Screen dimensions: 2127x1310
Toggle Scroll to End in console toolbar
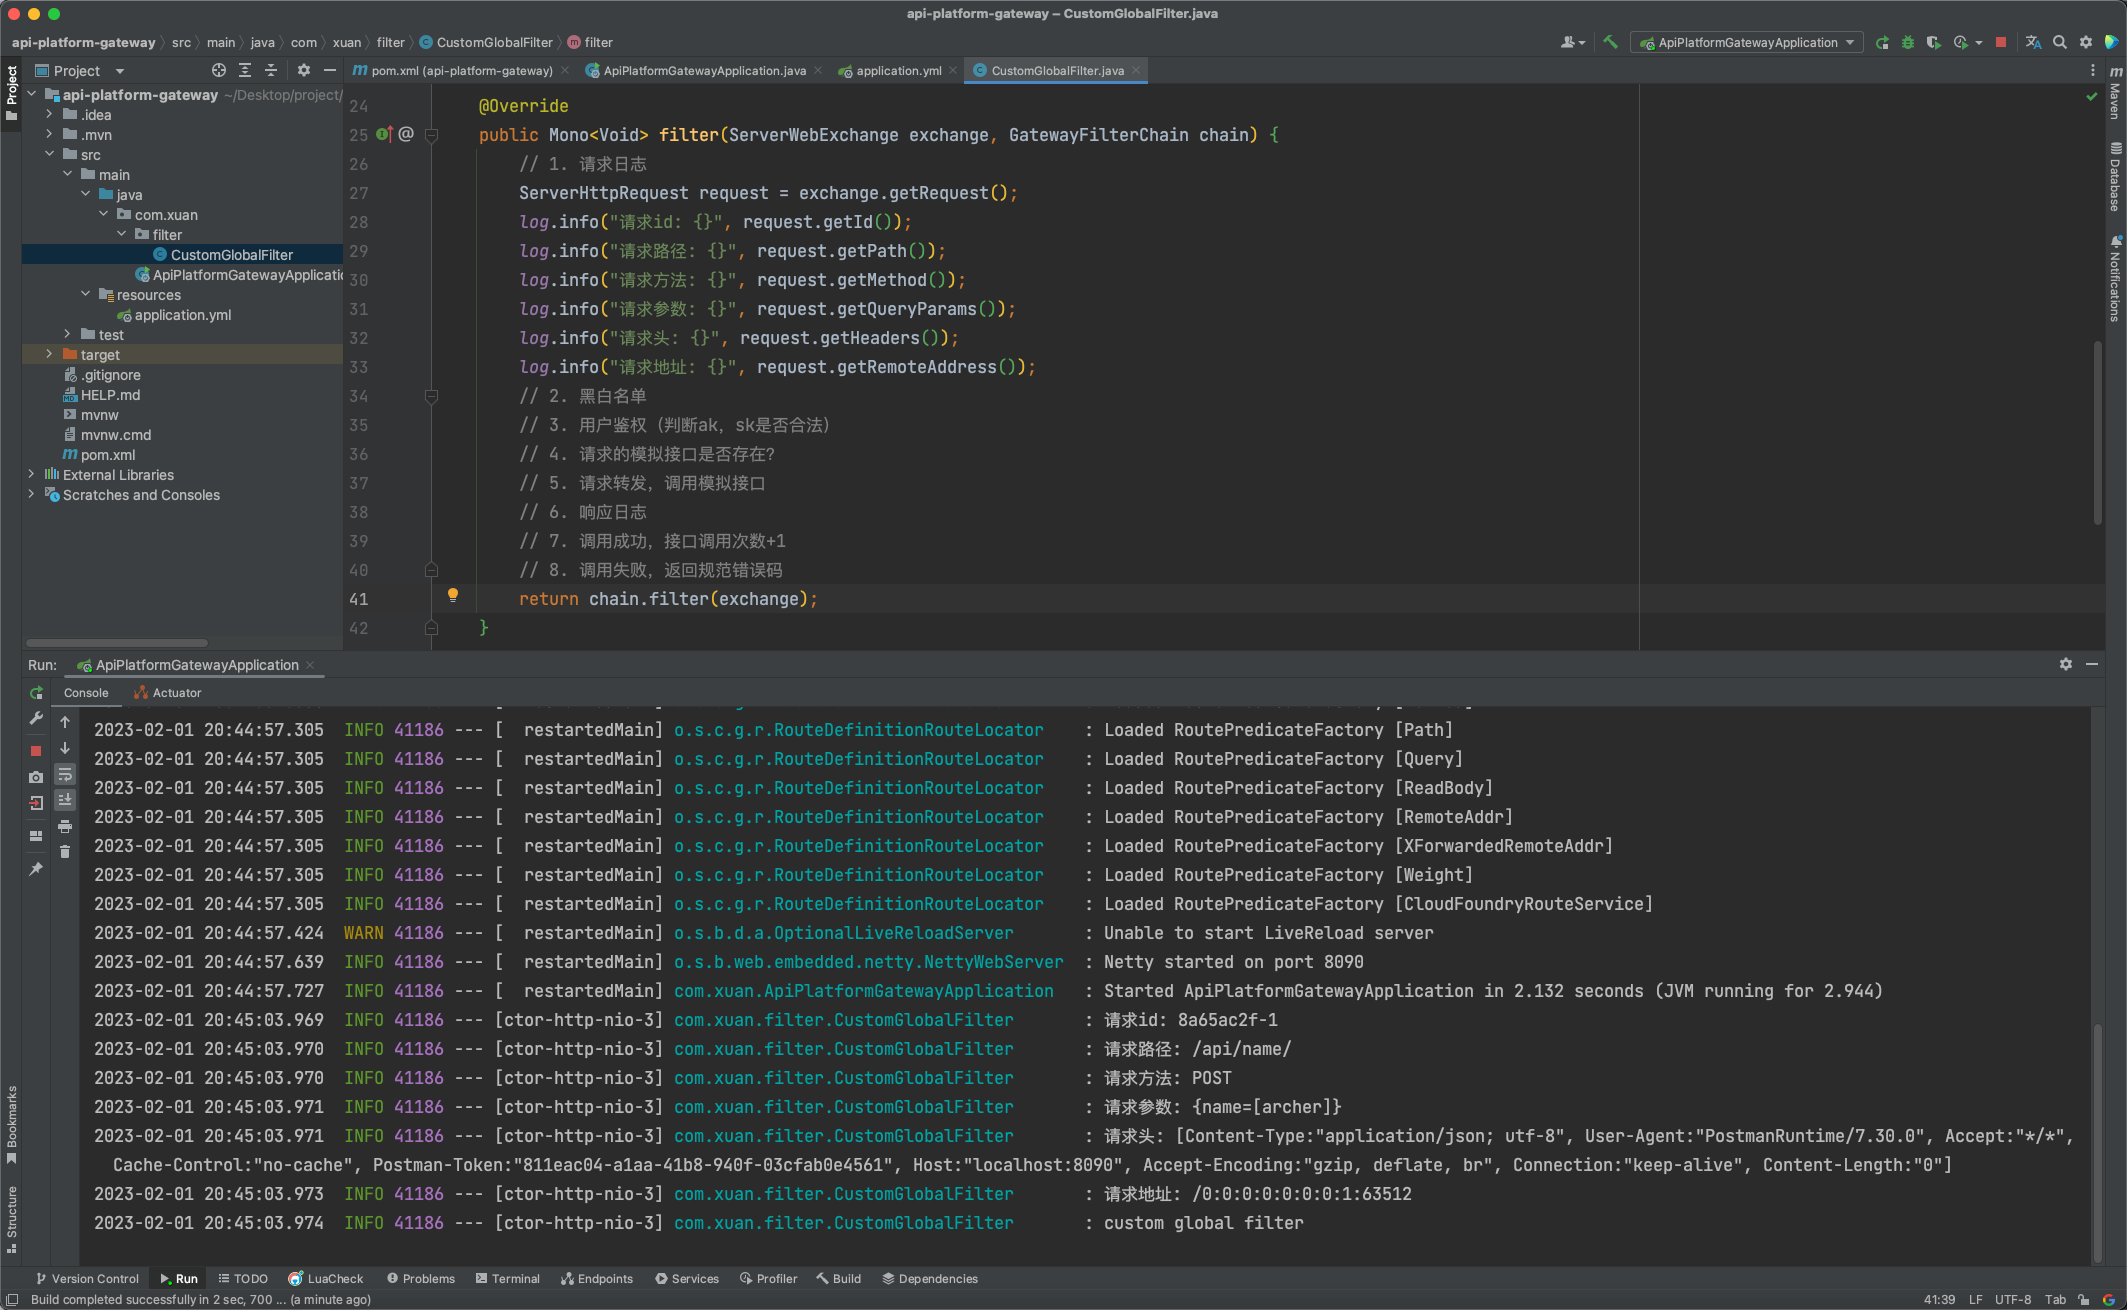coord(65,799)
